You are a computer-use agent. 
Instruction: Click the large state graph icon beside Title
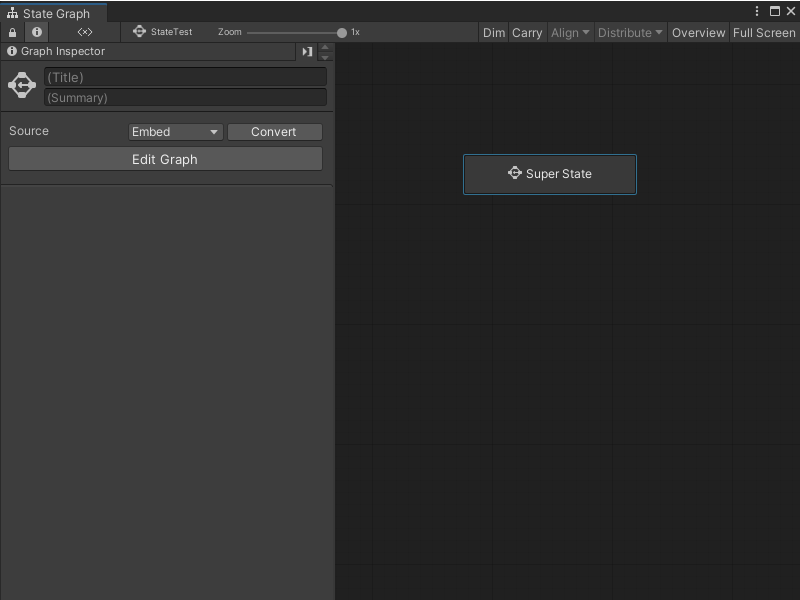tap(22, 86)
